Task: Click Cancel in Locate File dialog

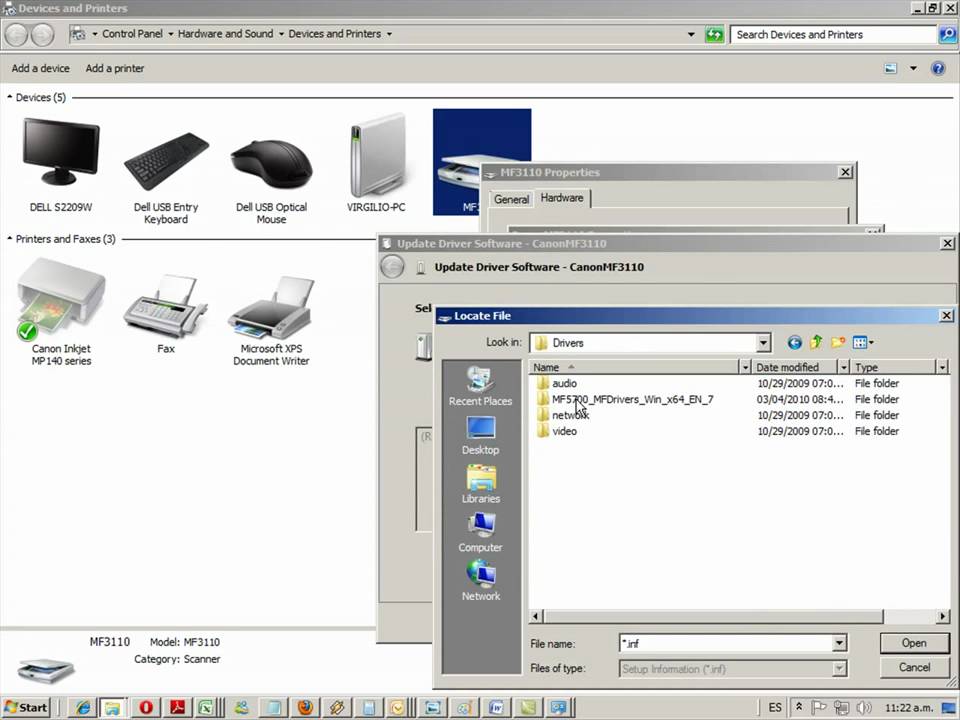Action: 914,667
